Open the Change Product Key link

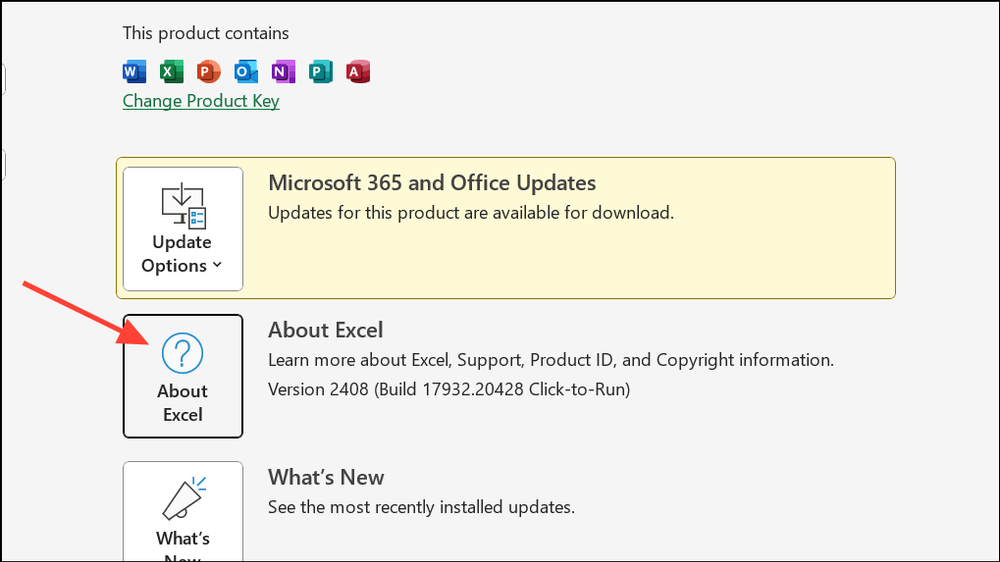point(201,101)
